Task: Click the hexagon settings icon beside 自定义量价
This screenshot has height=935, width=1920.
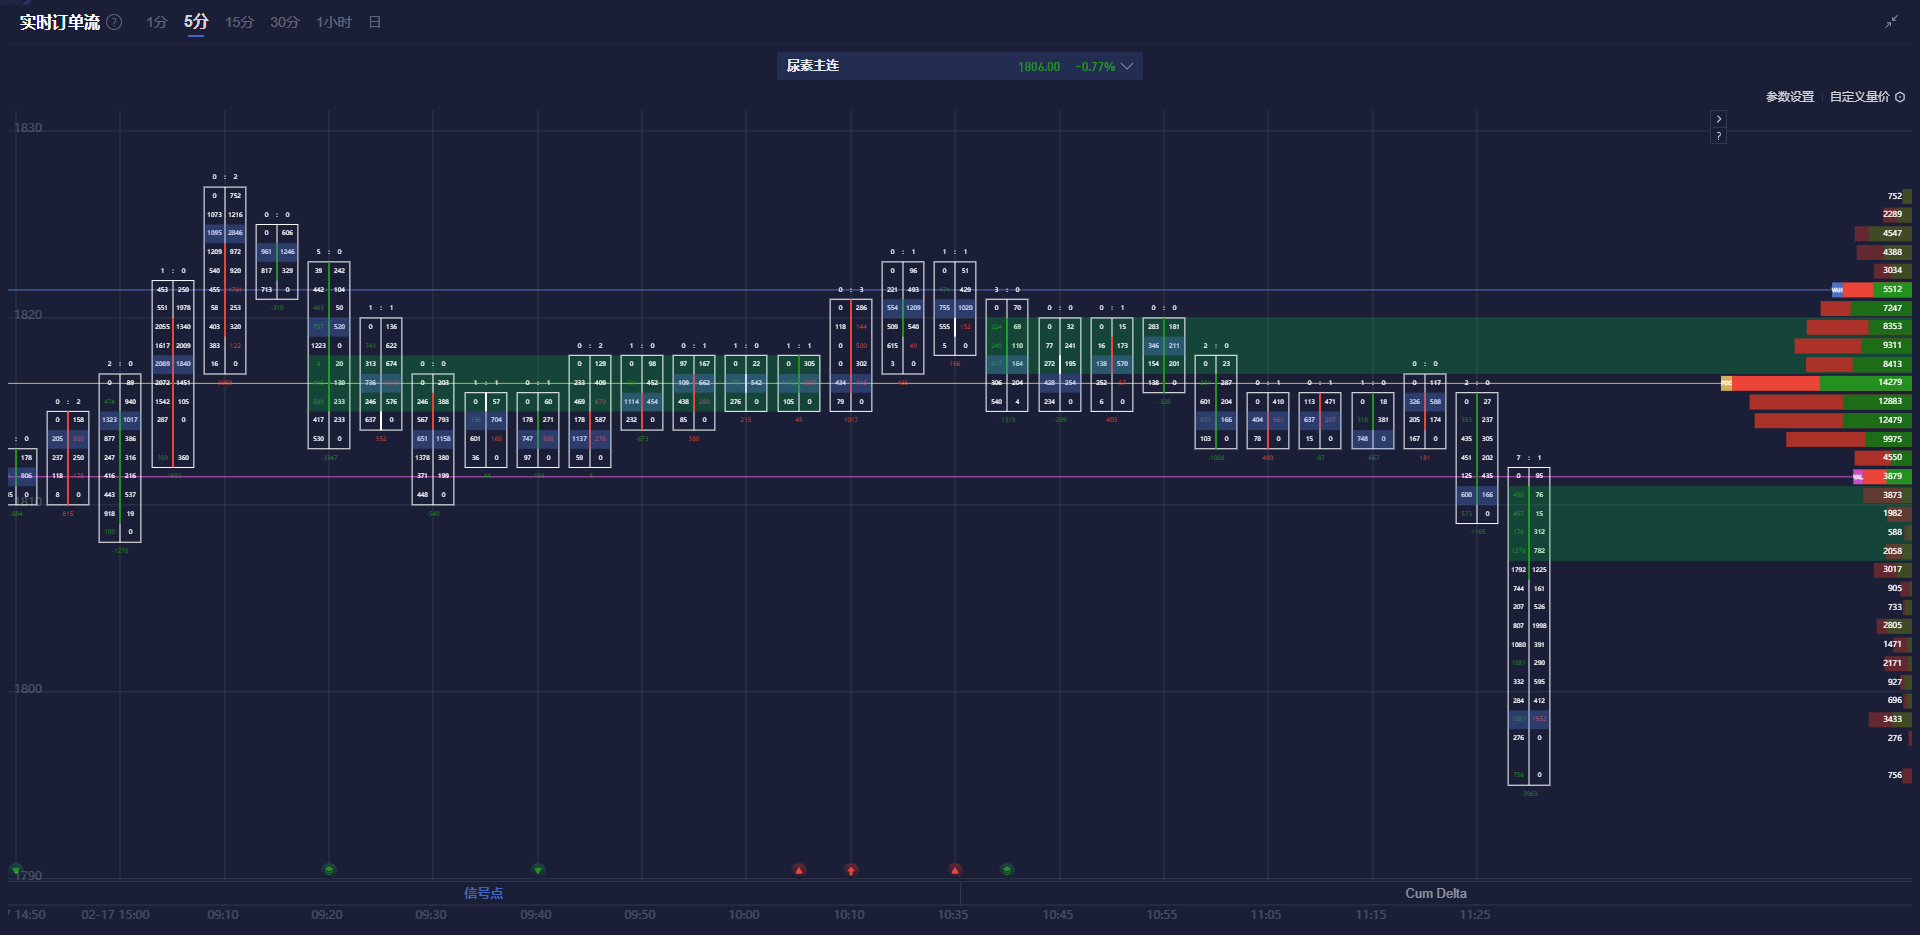Action: click(x=1900, y=97)
